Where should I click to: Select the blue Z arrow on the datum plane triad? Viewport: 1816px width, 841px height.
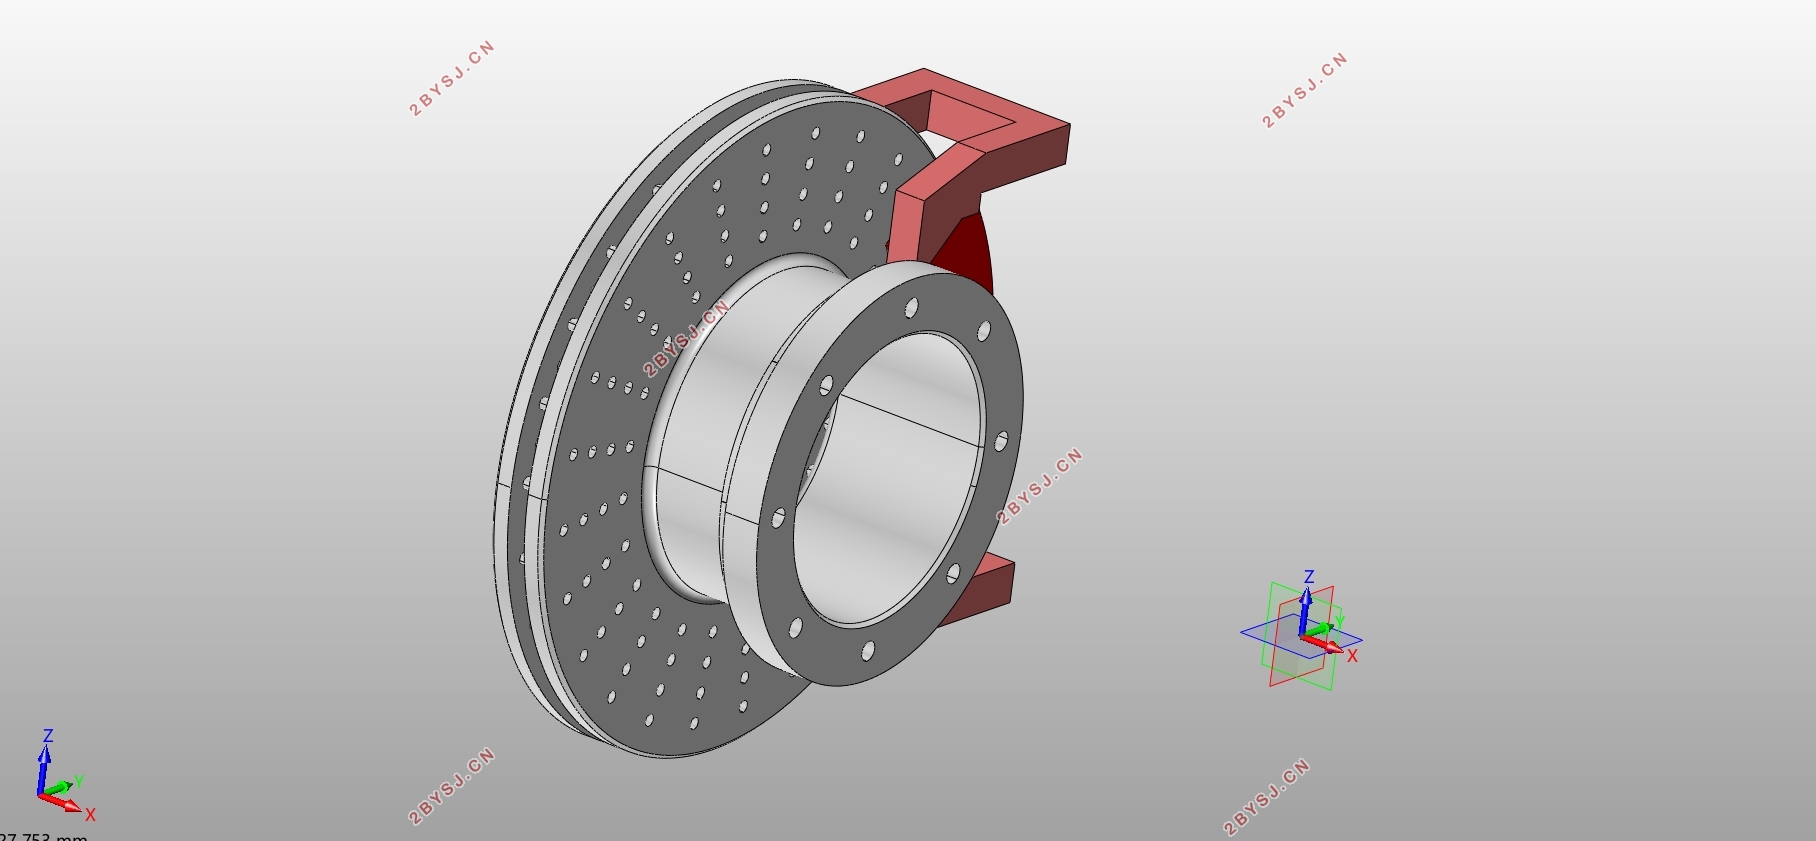click(1305, 610)
